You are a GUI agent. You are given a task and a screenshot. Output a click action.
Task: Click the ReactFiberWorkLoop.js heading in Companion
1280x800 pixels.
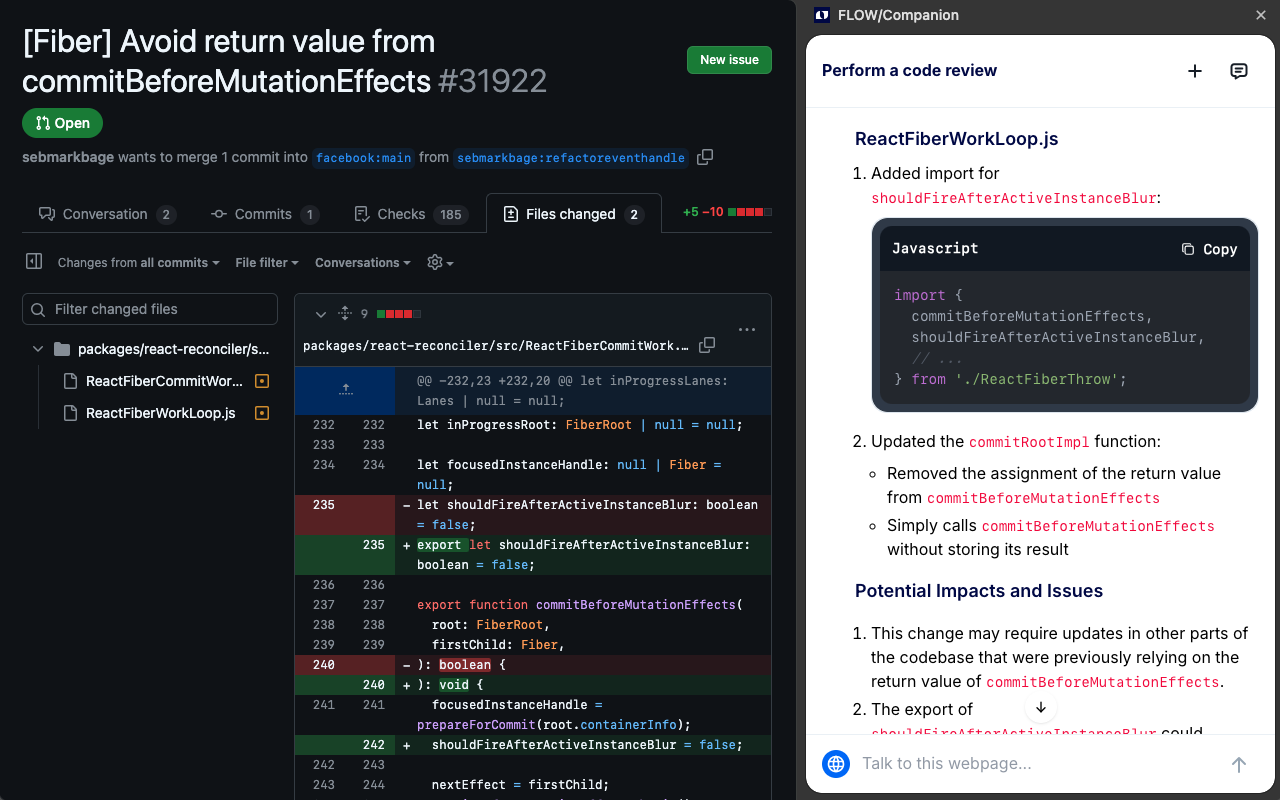click(x=956, y=139)
